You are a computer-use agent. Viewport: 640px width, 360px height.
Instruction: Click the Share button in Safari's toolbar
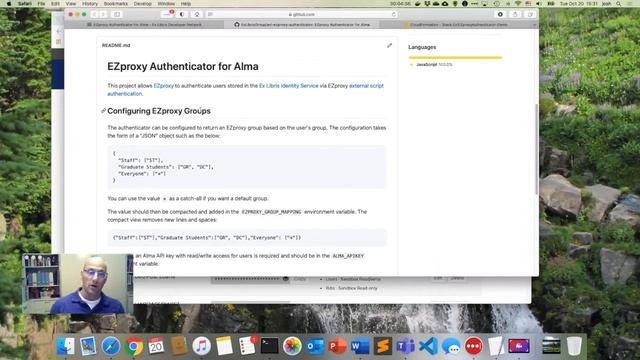click(x=515, y=14)
